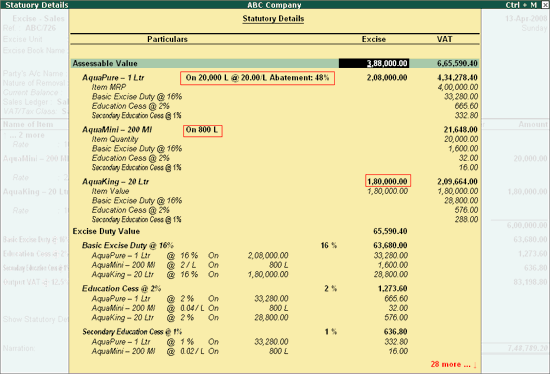
Task: Select the AquaPure – 1 Ltr item heading
Action: 113,78
